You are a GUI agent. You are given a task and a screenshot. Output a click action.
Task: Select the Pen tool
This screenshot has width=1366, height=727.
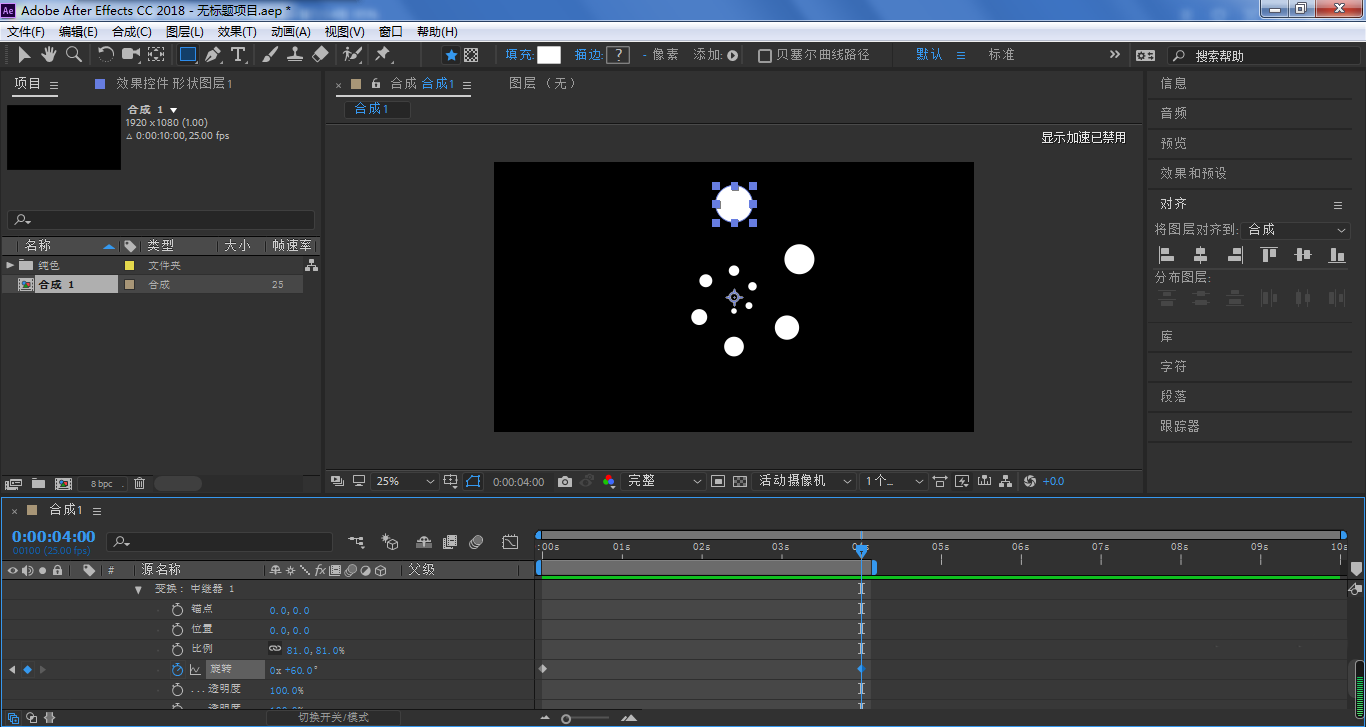213,55
